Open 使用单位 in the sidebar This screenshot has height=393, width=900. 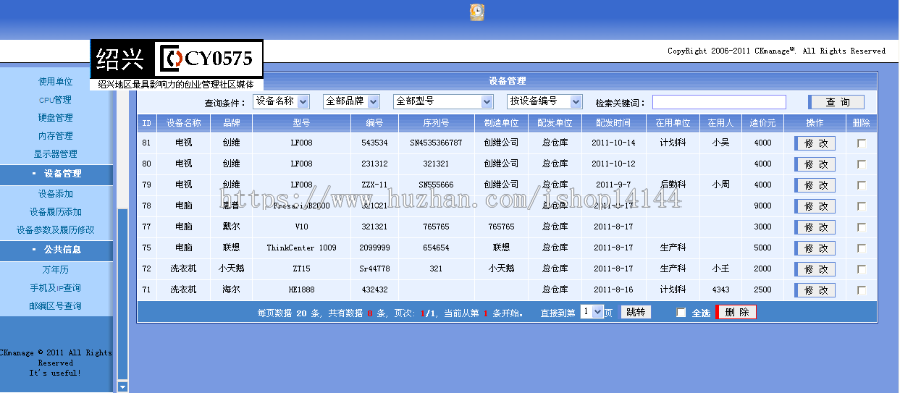[55, 81]
